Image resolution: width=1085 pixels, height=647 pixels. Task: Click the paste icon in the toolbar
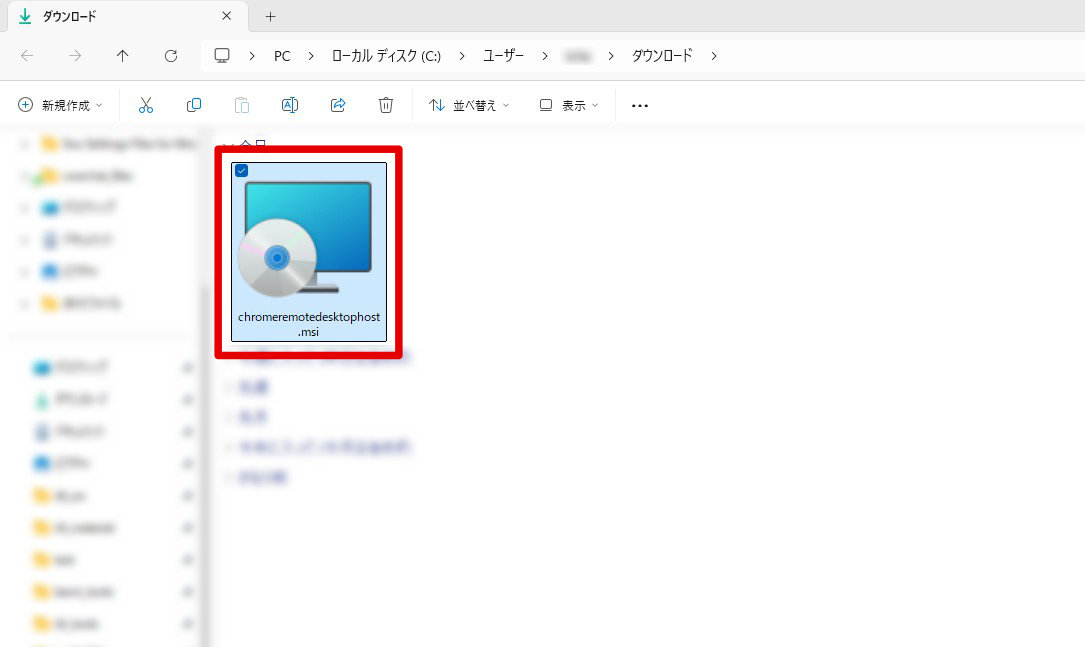coord(242,104)
